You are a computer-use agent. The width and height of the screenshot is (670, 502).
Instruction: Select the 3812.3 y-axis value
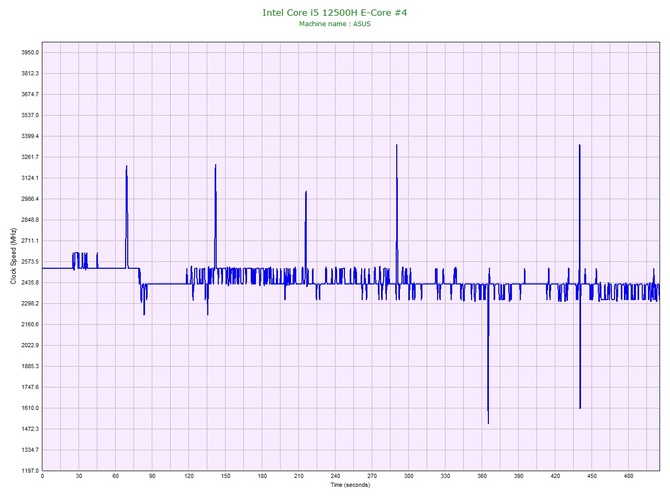(30, 73)
